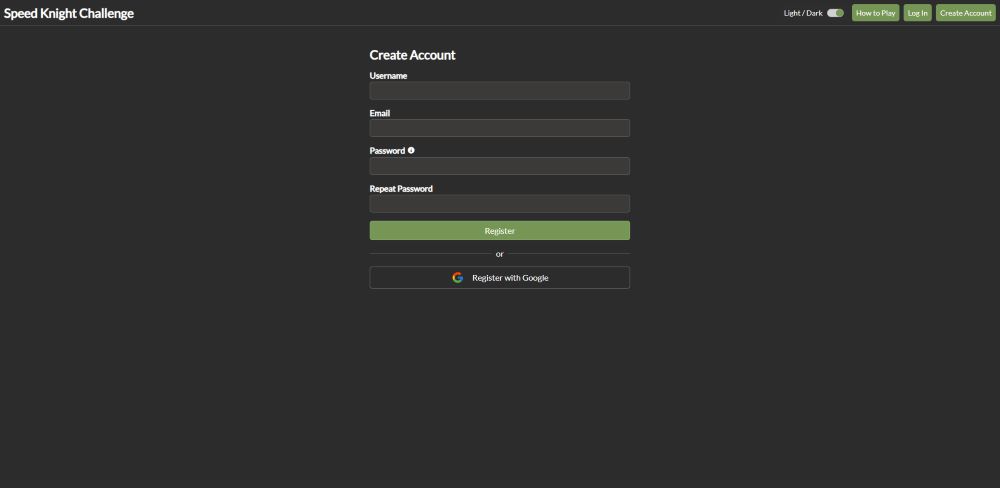Click the green Register button
1000x488 pixels.
(x=499, y=231)
